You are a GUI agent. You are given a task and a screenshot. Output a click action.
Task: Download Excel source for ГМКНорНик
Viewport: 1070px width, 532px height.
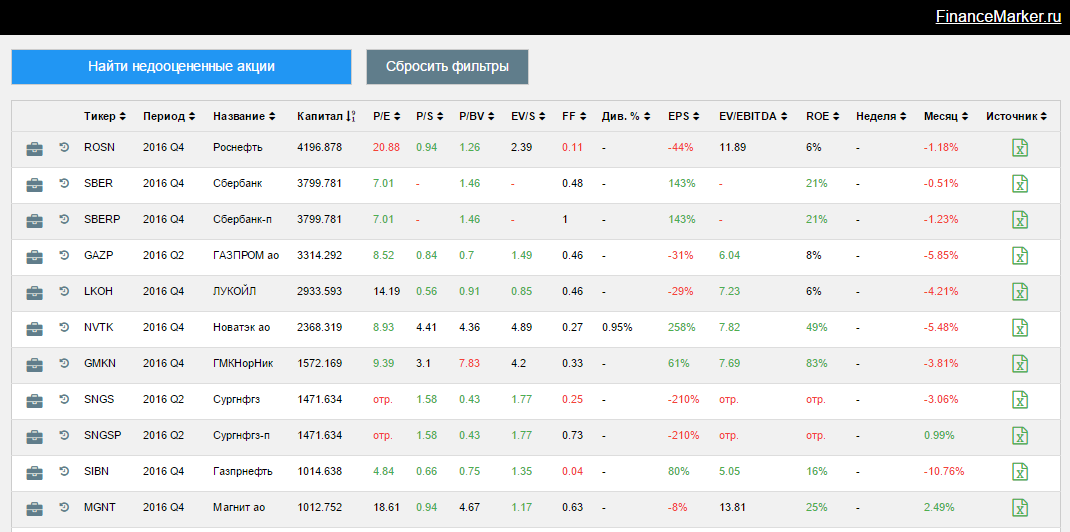(x=1019, y=364)
